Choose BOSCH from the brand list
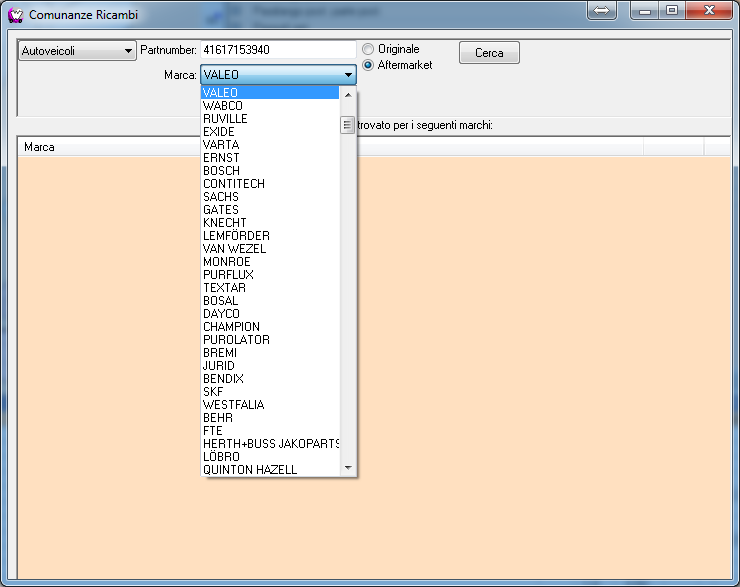This screenshot has height=587, width=740. pyautogui.click(x=222, y=171)
